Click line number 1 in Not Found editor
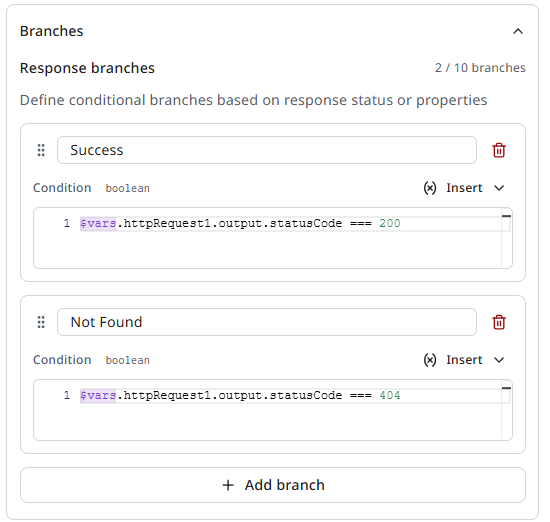 pyautogui.click(x=67, y=395)
